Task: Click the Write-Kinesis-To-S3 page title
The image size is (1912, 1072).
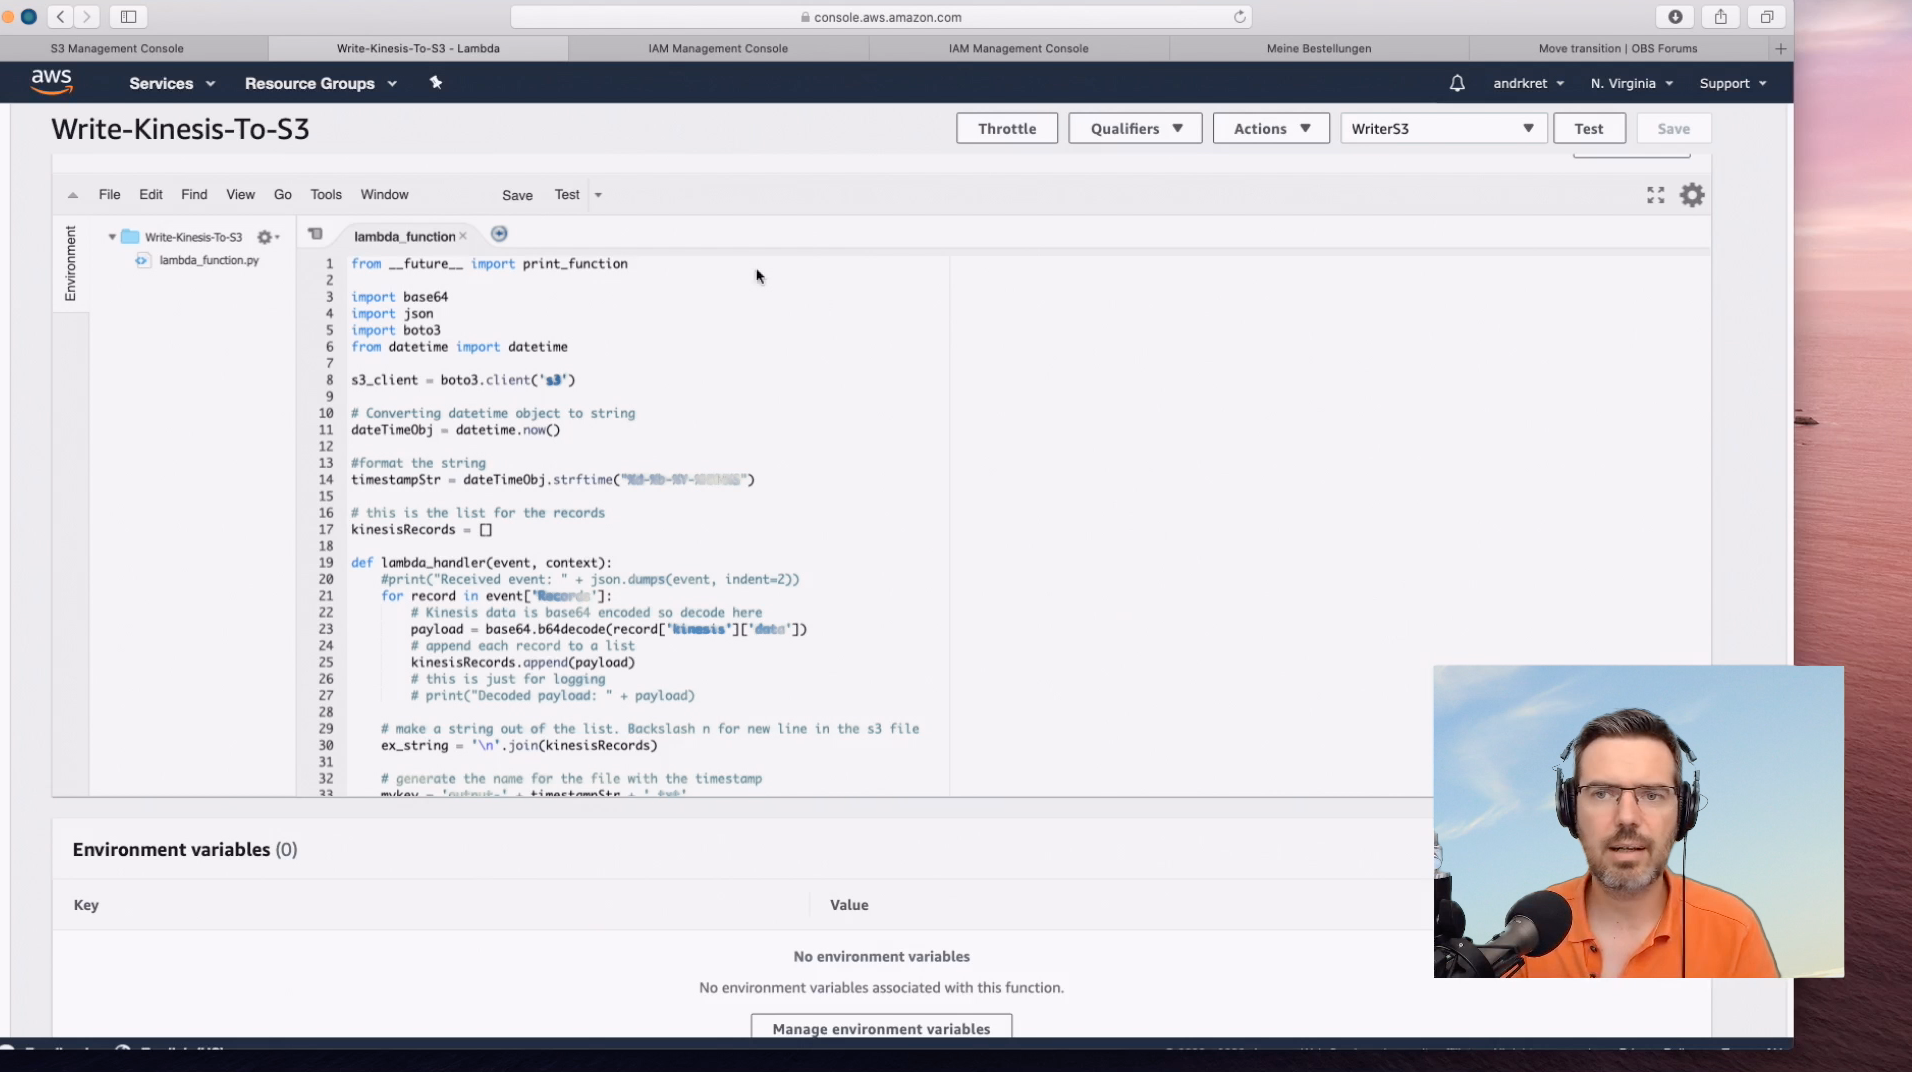Action: [180, 129]
